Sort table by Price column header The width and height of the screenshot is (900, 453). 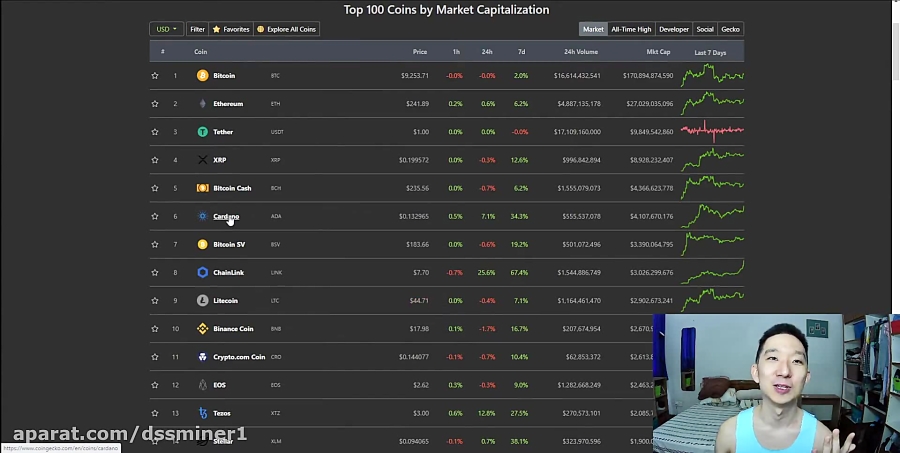pos(420,52)
